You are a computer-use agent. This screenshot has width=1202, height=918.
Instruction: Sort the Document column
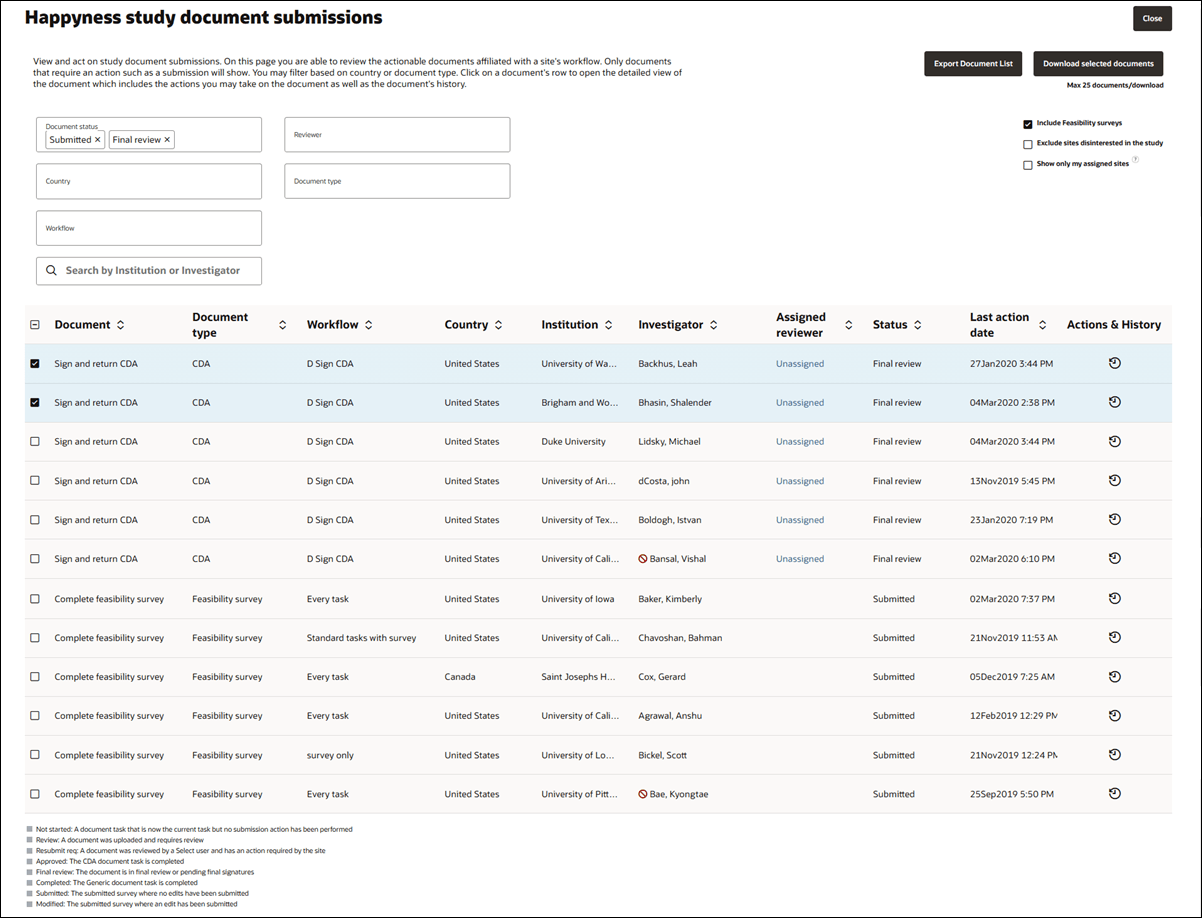click(120, 324)
